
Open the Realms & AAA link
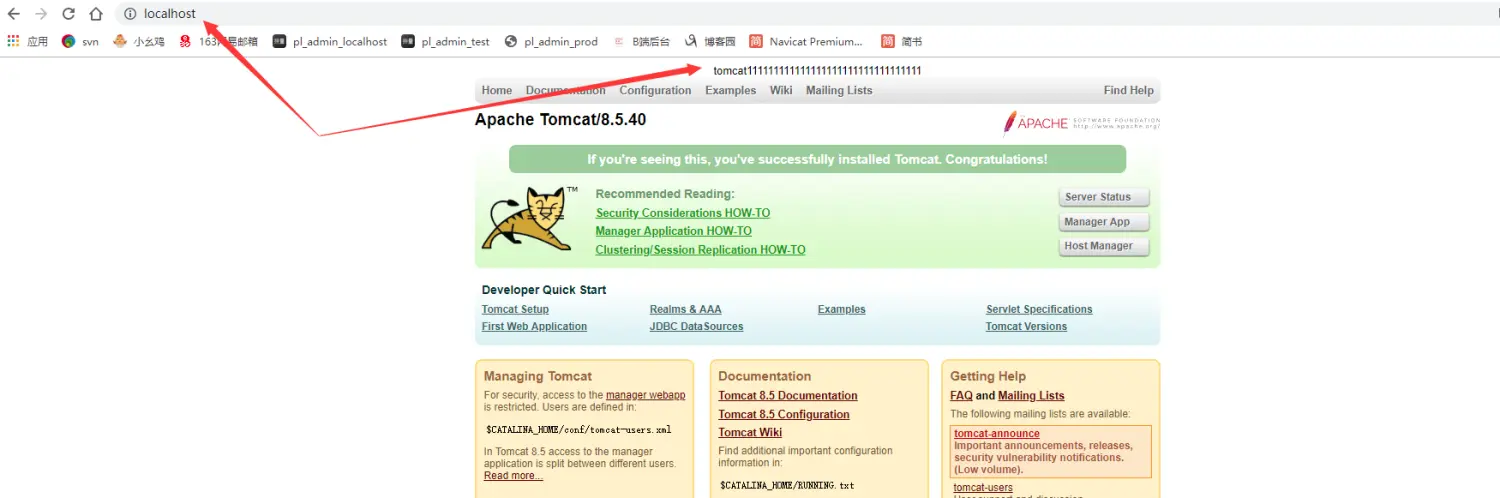(685, 309)
